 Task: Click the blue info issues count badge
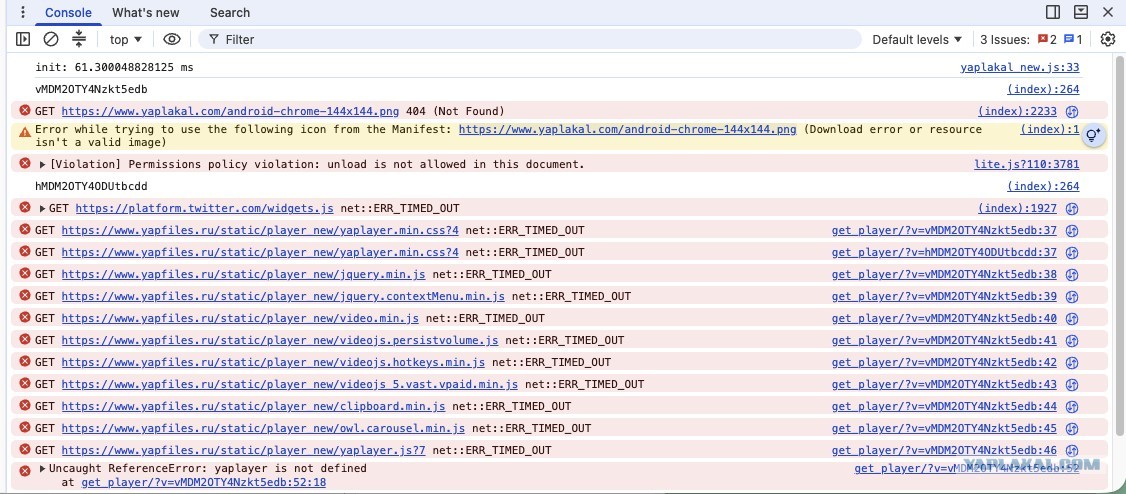(x=1073, y=39)
